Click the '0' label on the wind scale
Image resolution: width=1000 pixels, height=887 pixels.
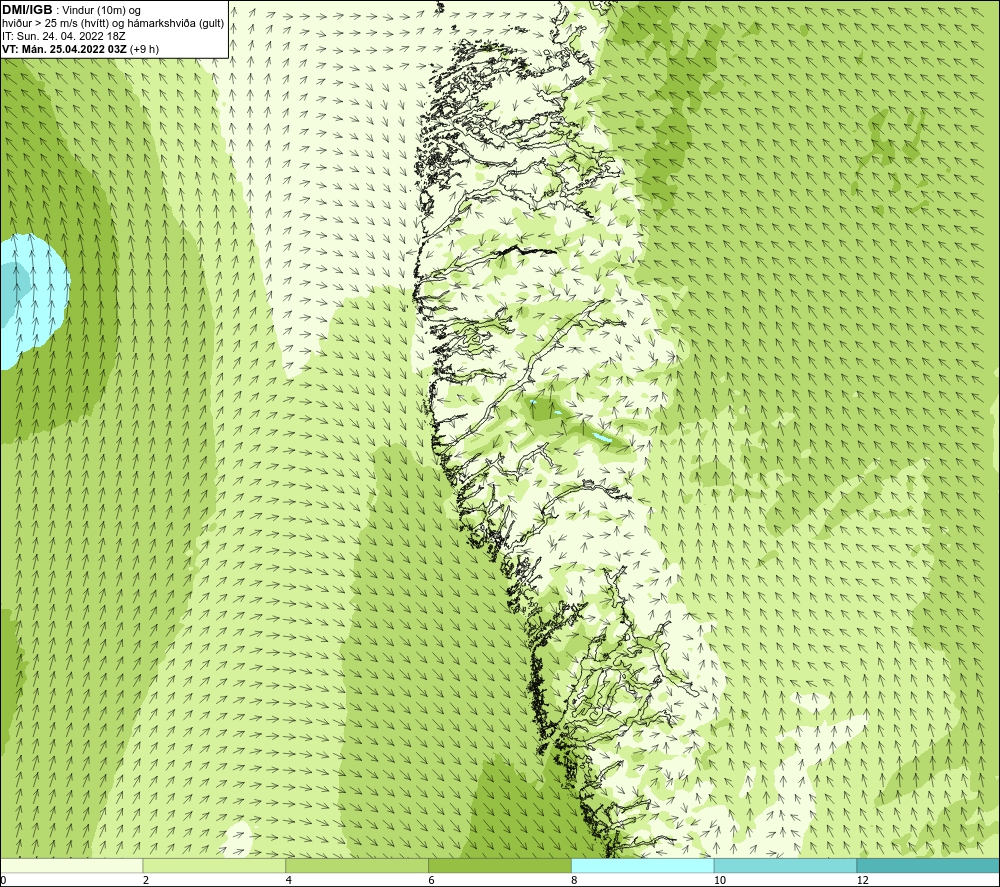point(3,881)
